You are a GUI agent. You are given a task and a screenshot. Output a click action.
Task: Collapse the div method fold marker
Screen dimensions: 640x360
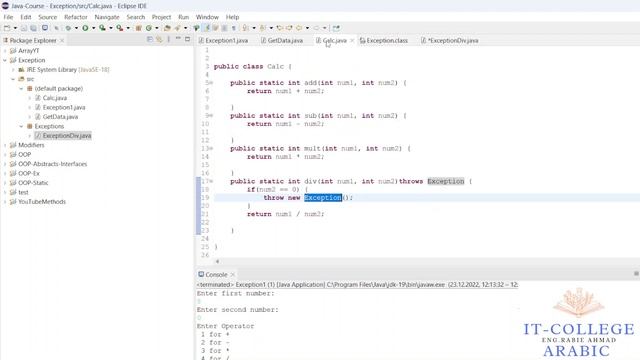coord(211,181)
